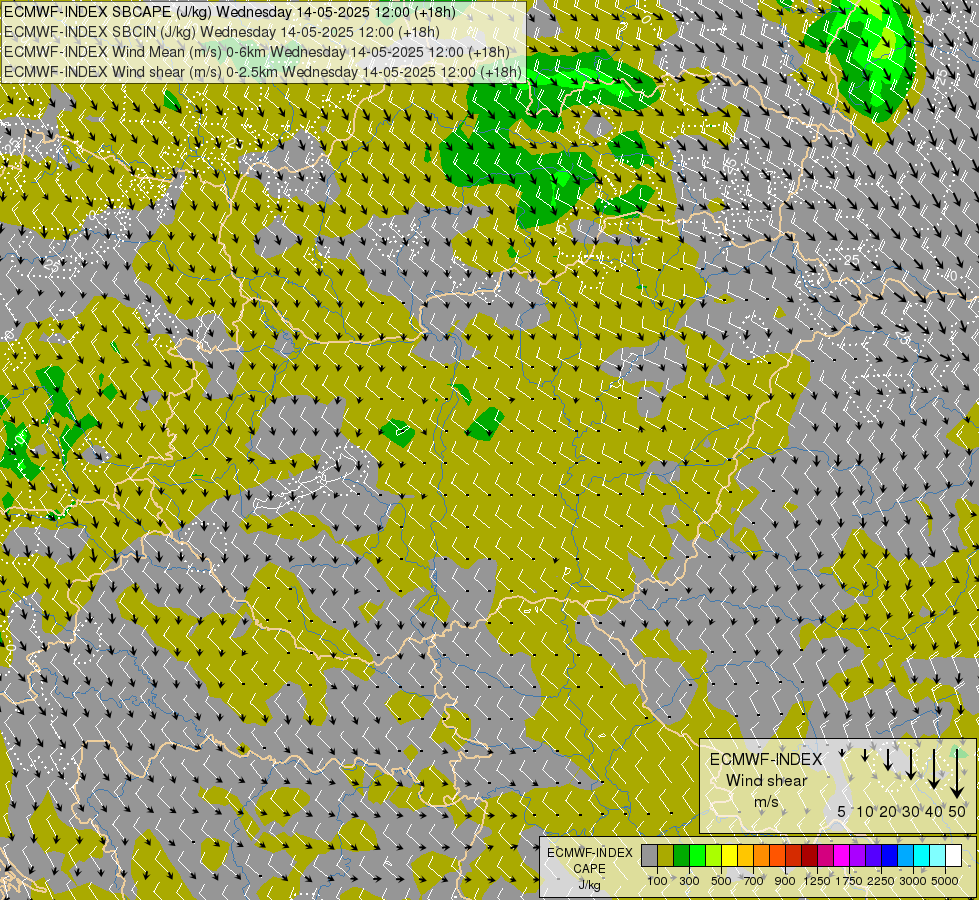Select the olive CAPE legend swatch
The image size is (979, 900).
[666, 856]
